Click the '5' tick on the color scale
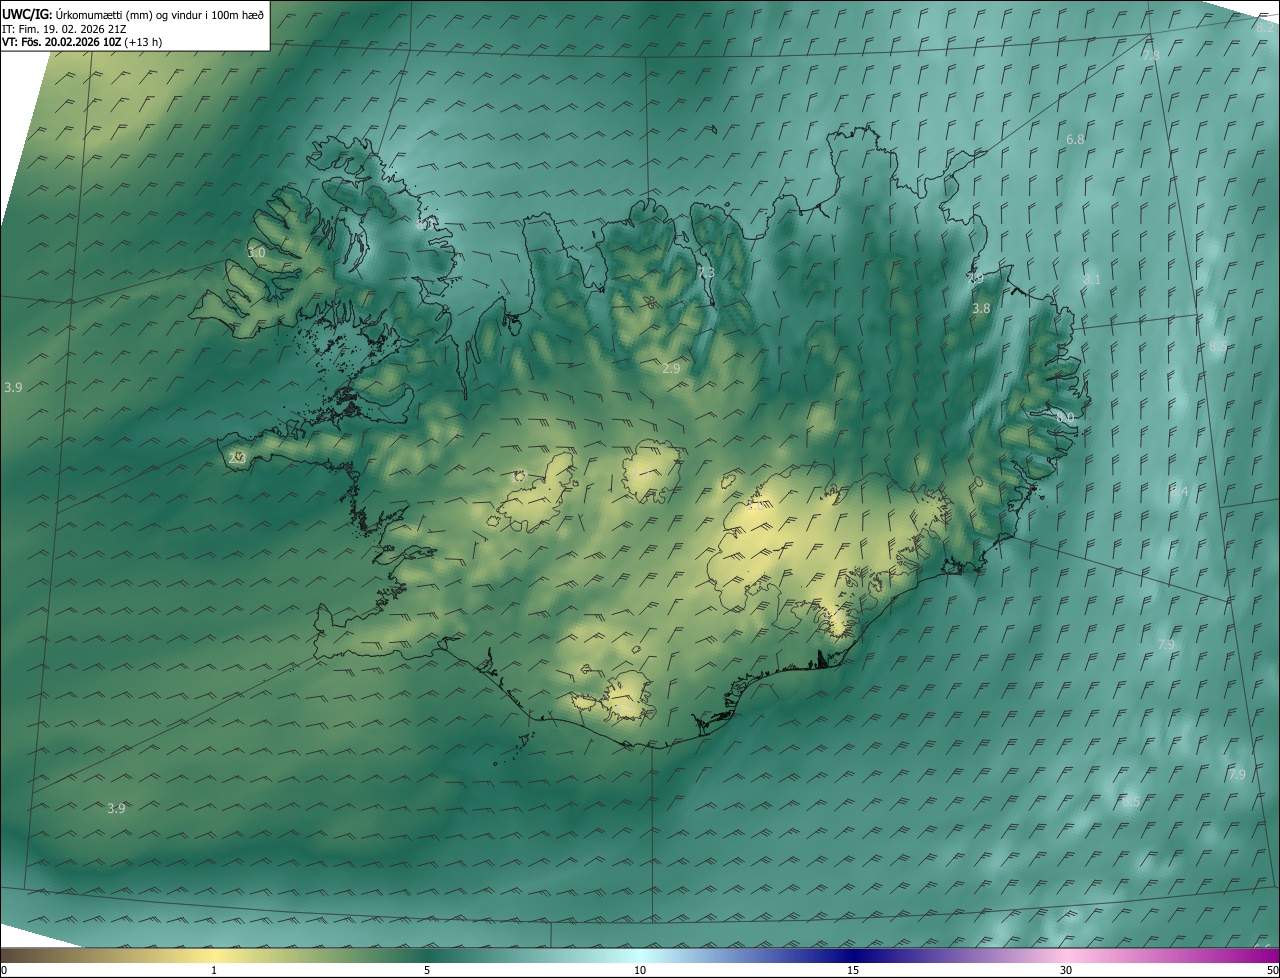Image resolution: width=1280 pixels, height=978 pixels. [427, 970]
